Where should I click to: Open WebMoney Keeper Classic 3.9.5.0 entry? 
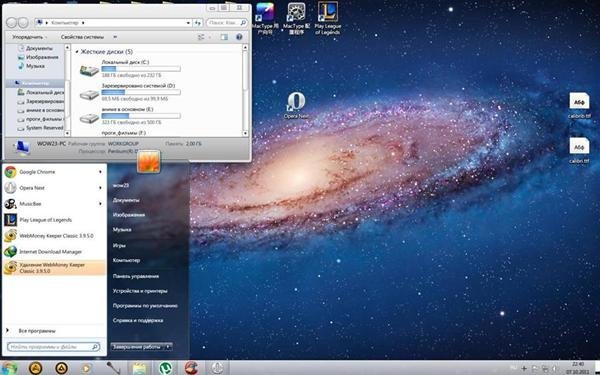[54, 236]
